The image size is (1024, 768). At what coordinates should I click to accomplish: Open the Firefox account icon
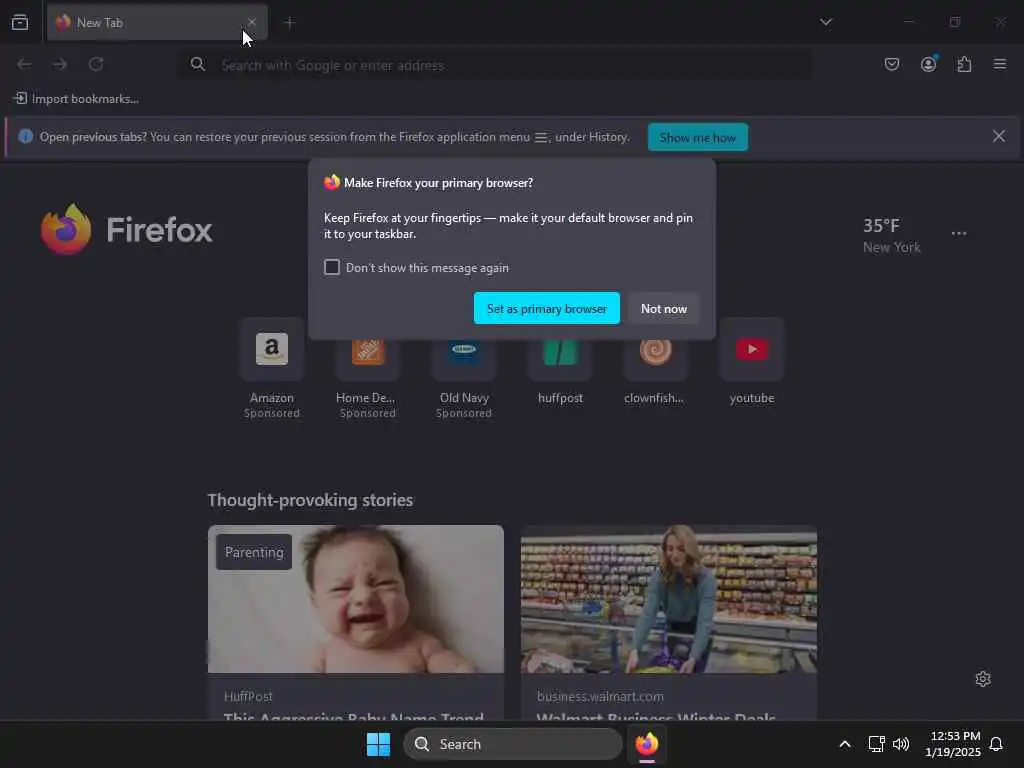[929, 64]
